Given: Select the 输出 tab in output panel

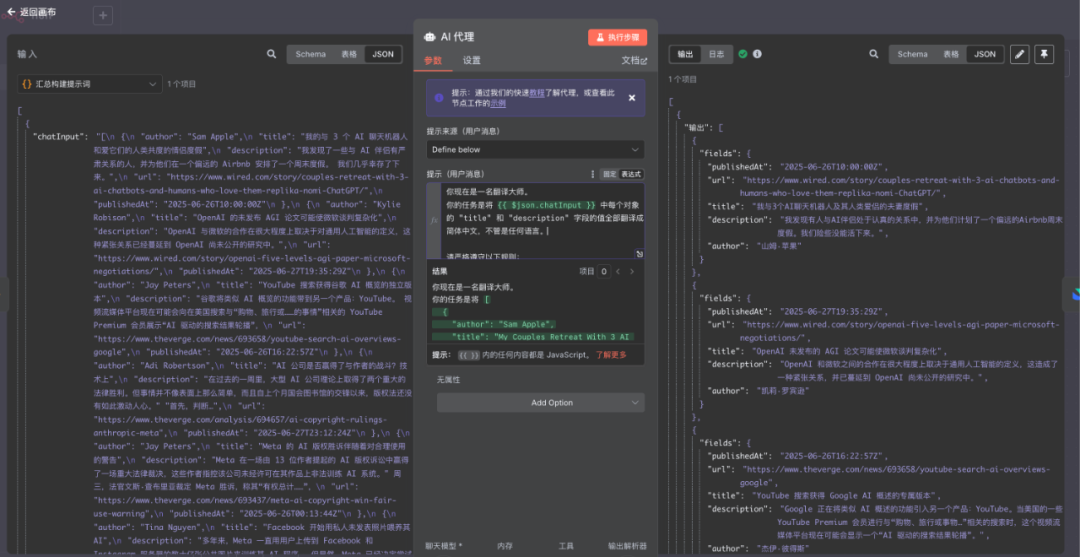Looking at the screenshot, I should point(685,54).
